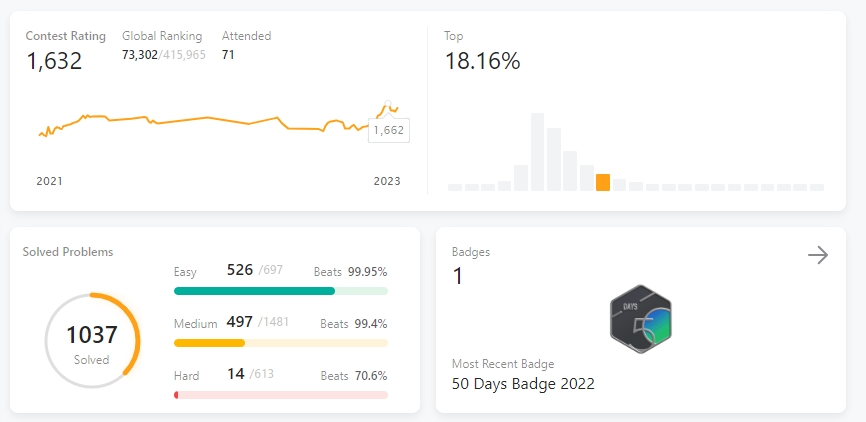Click the Medium difficulty label
866x422 pixels.
tap(194, 323)
